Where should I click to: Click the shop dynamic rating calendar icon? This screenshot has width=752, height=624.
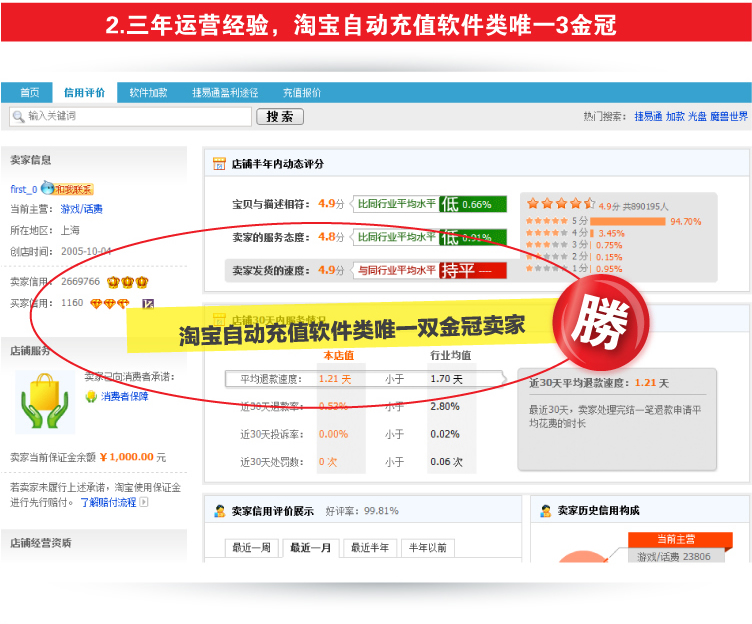(219, 164)
